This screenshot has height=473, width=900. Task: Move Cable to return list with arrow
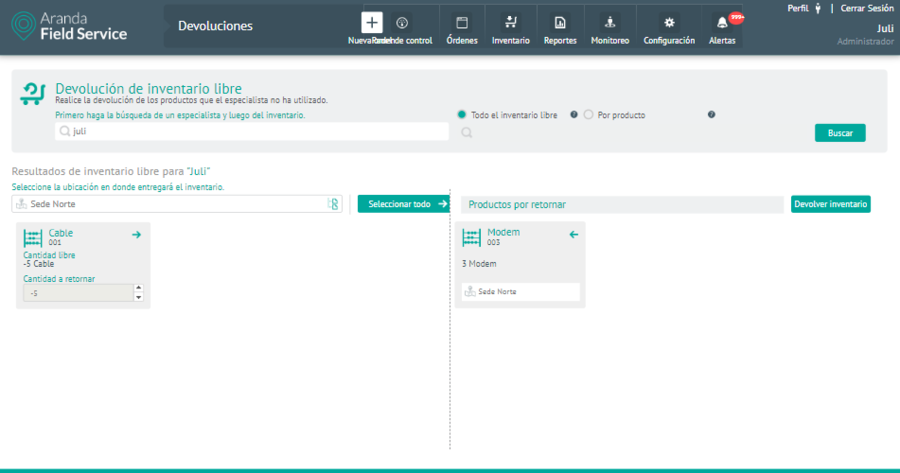[x=137, y=235]
